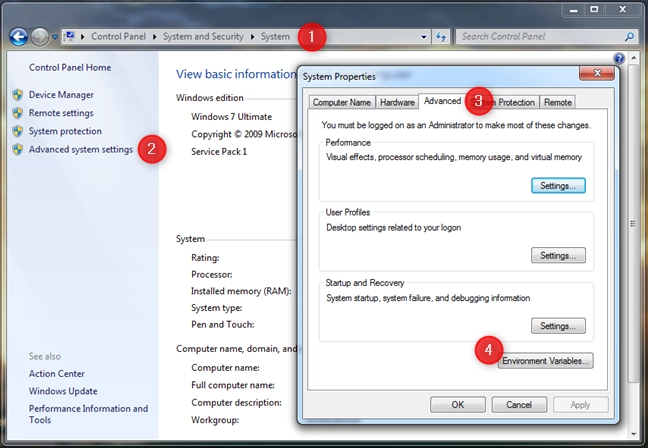Click the magnifier search icon
648x448 pixels.
point(629,37)
